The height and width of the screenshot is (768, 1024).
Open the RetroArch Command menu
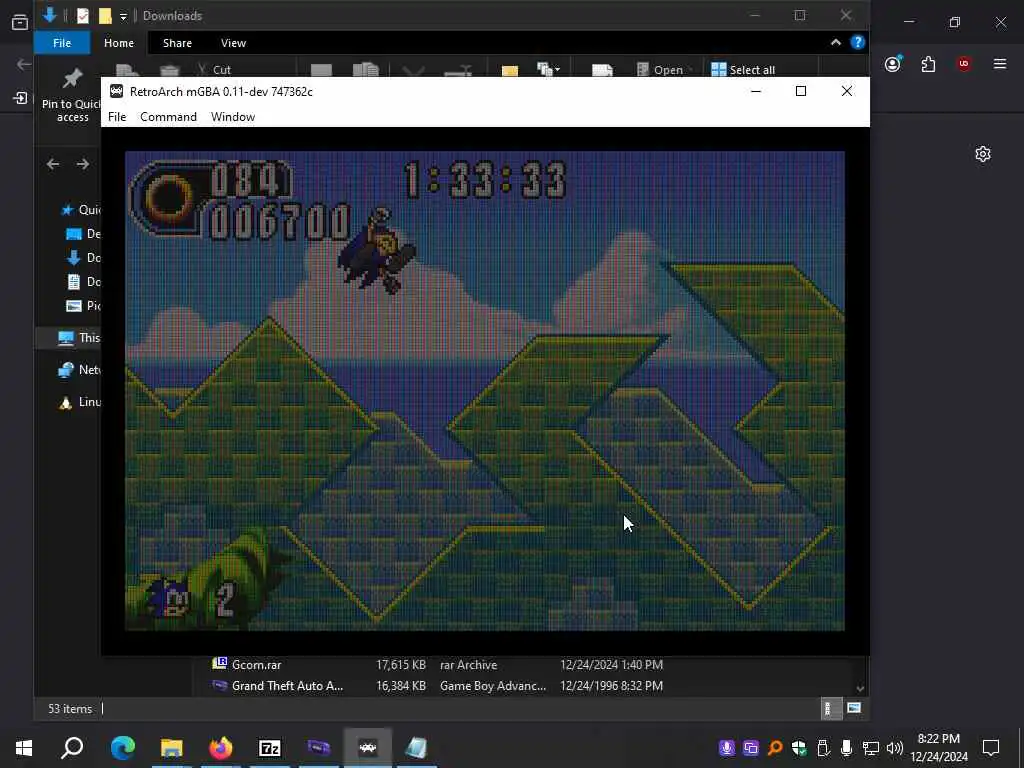tap(168, 117)
